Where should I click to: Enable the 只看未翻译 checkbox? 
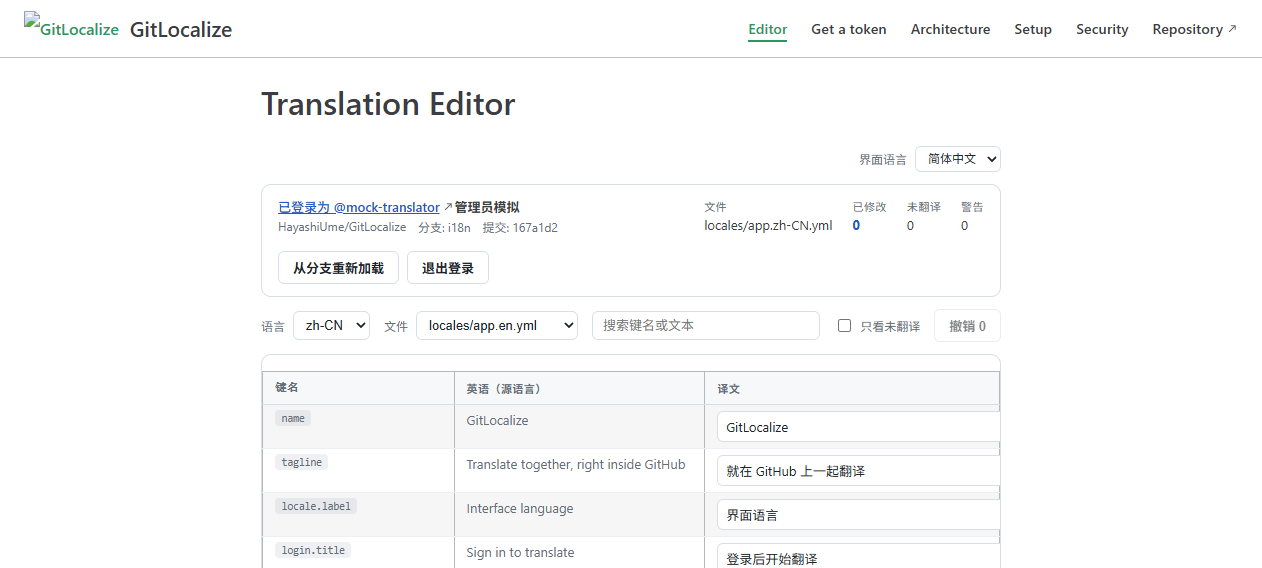click(844, 326)
